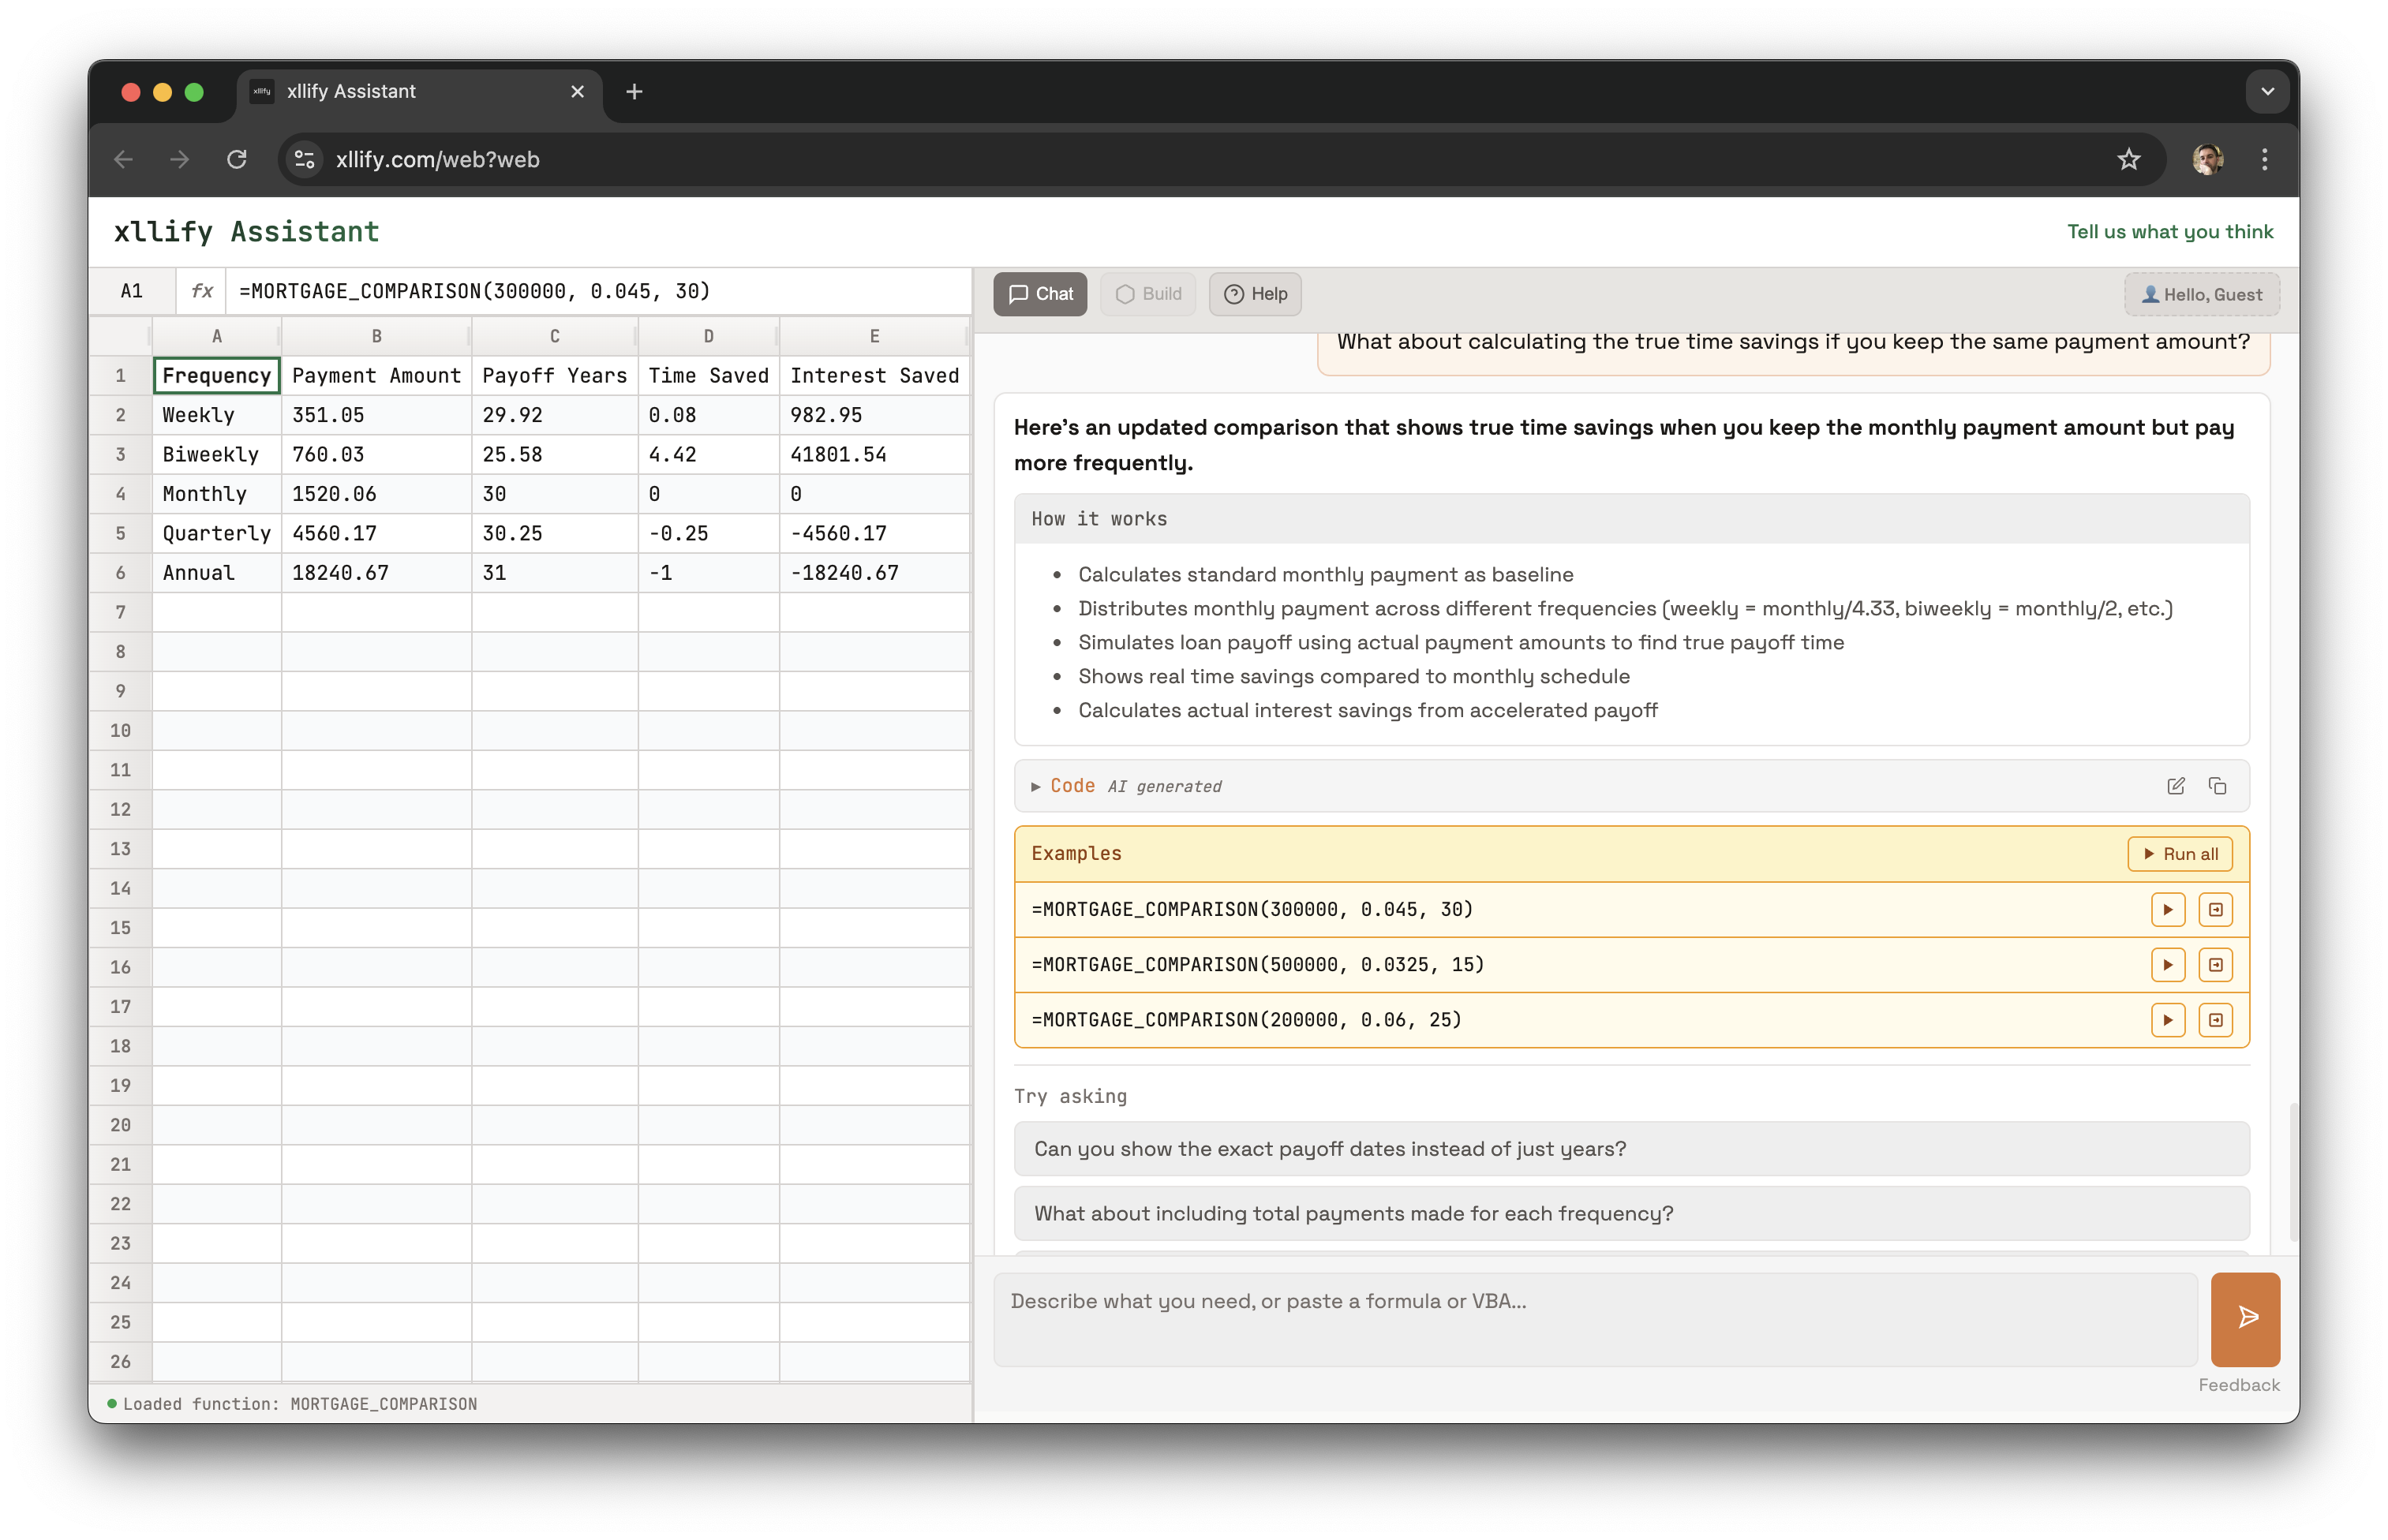Insert the 500000 mortgage example into the sheet

(x=2216, y=964)
